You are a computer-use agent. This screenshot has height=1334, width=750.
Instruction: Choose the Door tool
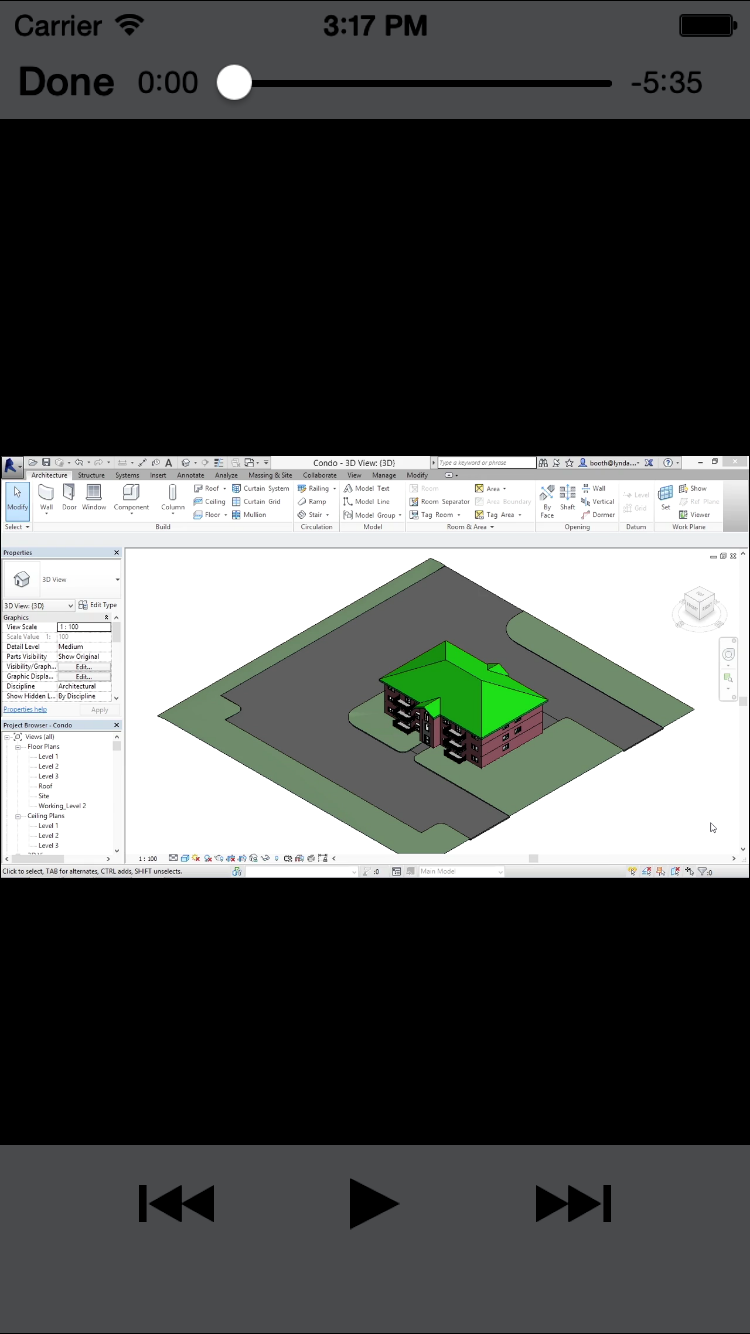point(69,498)
